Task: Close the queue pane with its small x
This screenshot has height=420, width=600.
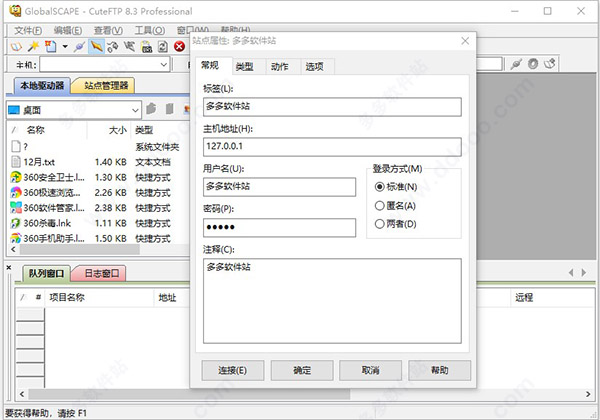Action: [9, 267]
